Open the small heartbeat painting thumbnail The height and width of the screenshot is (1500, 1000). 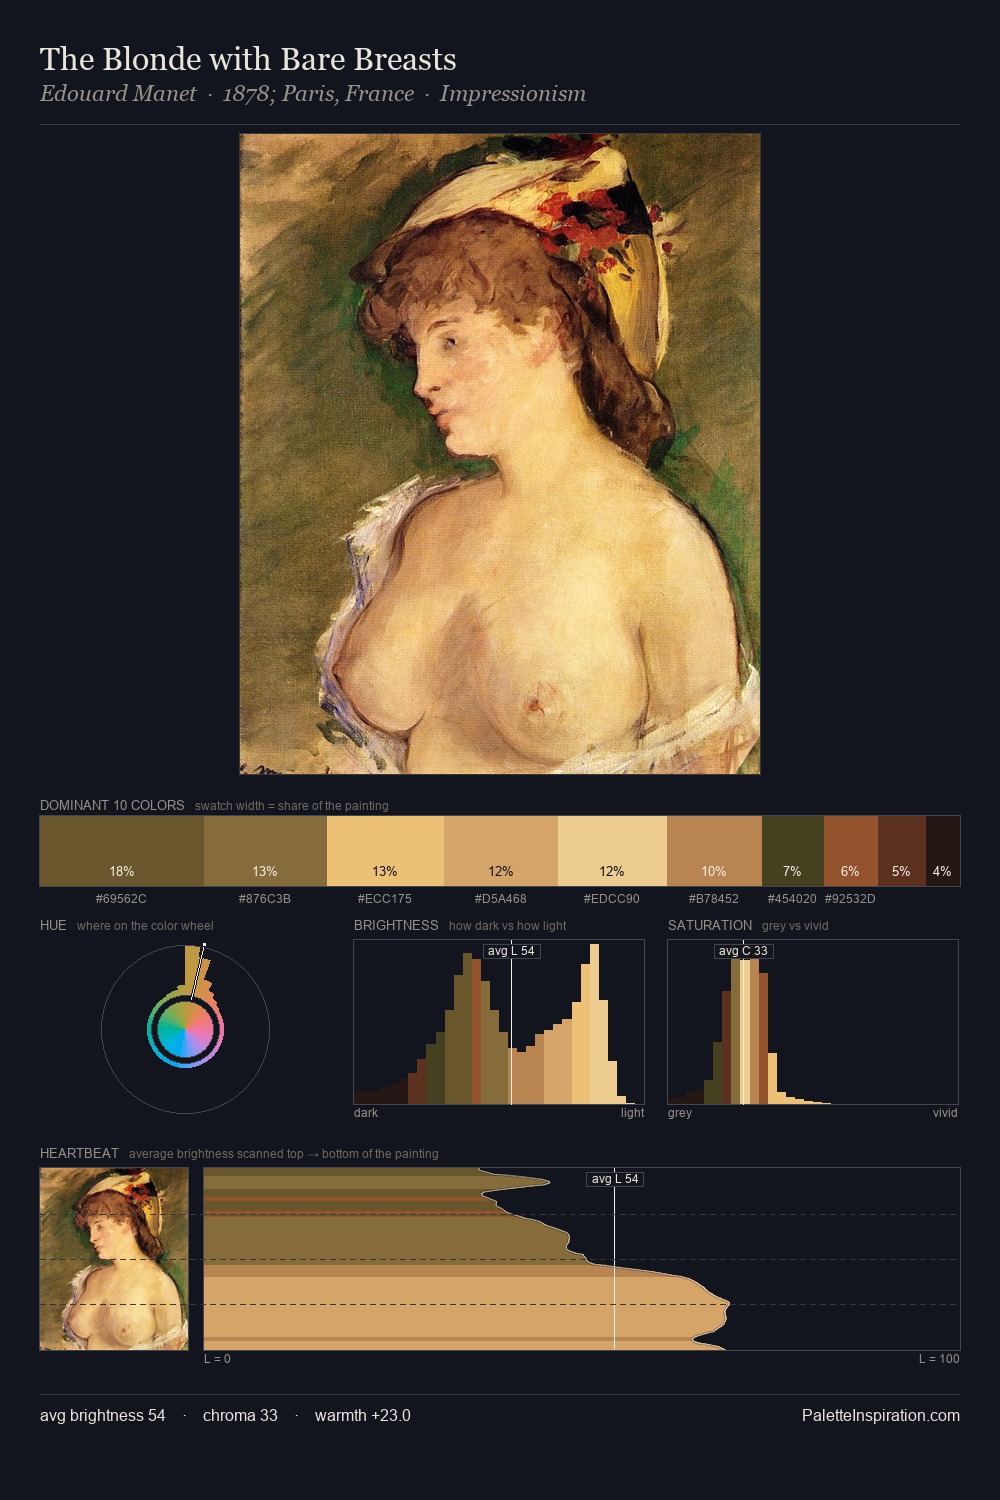point(114,1259)
